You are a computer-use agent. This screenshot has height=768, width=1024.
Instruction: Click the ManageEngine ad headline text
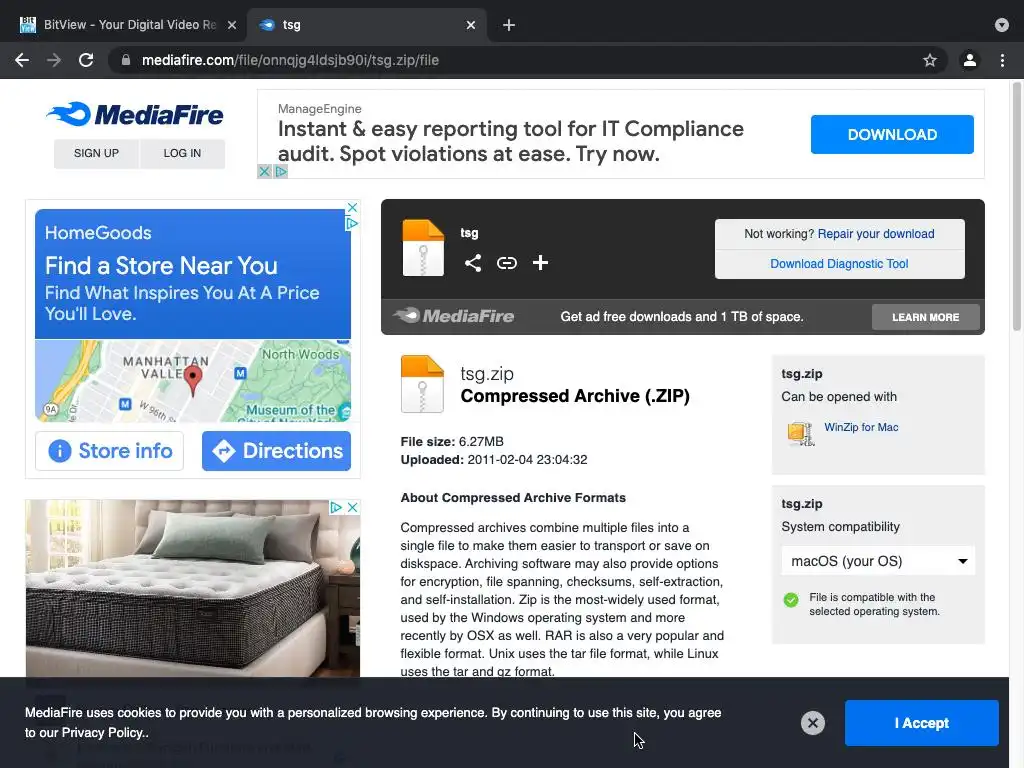click(x=510, y=141)
